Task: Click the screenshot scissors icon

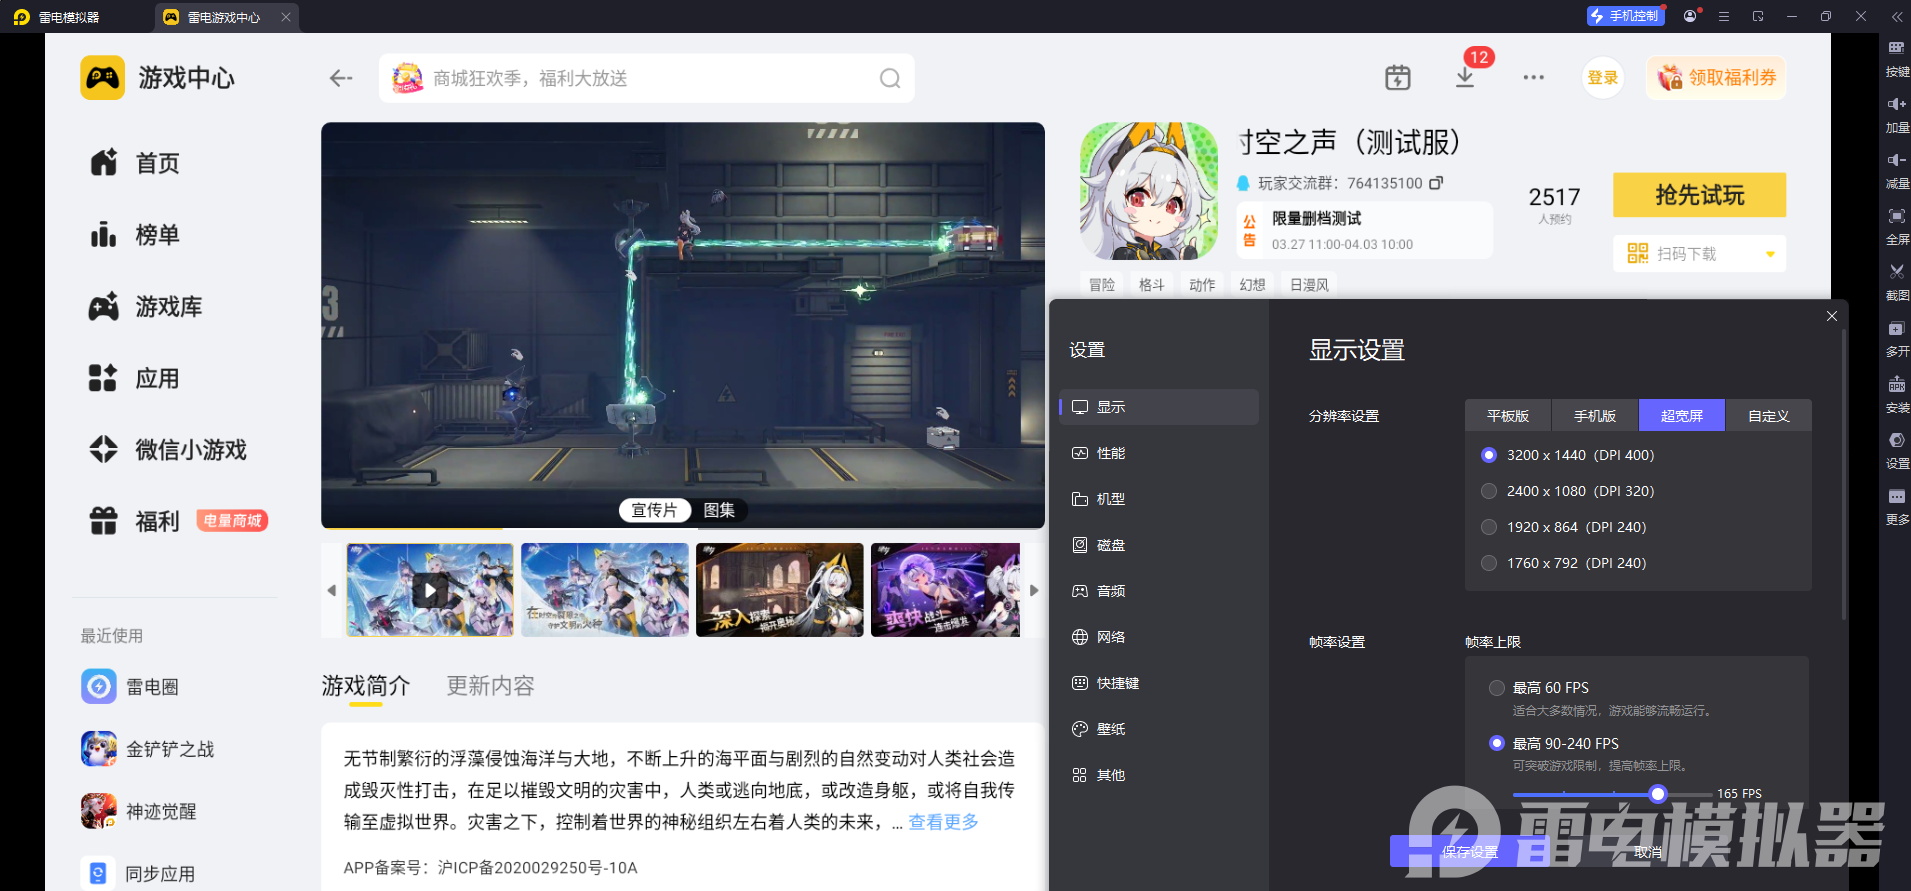Action: click(1896, 272)
